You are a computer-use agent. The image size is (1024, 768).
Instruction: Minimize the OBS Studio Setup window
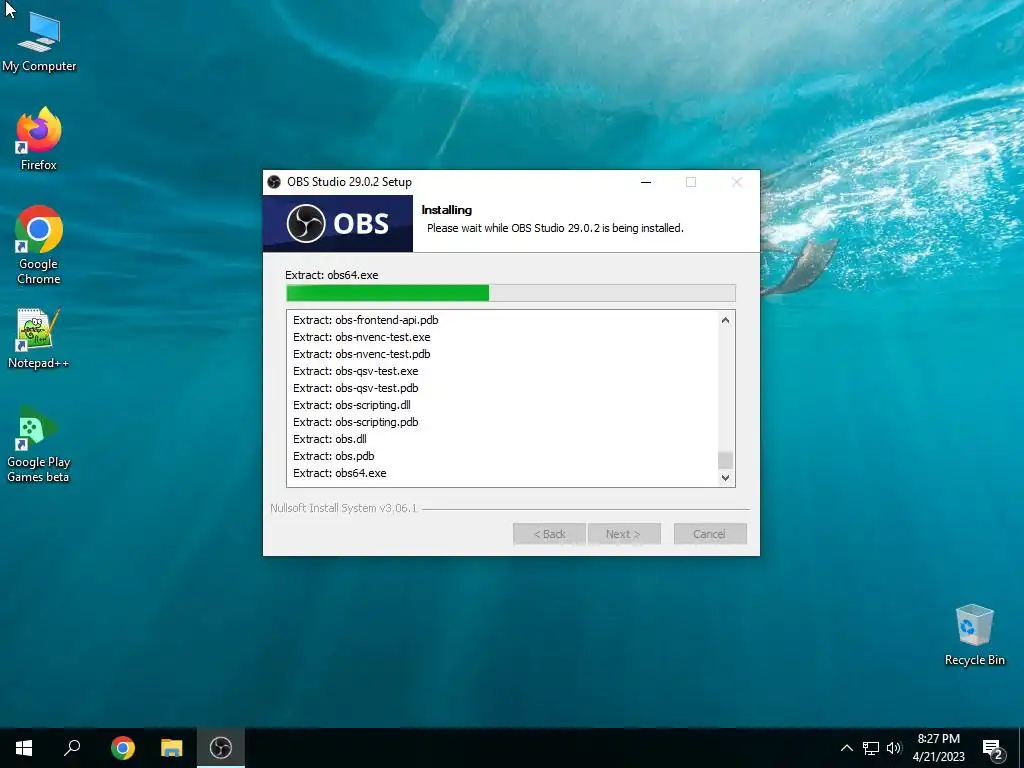point(646,182)
